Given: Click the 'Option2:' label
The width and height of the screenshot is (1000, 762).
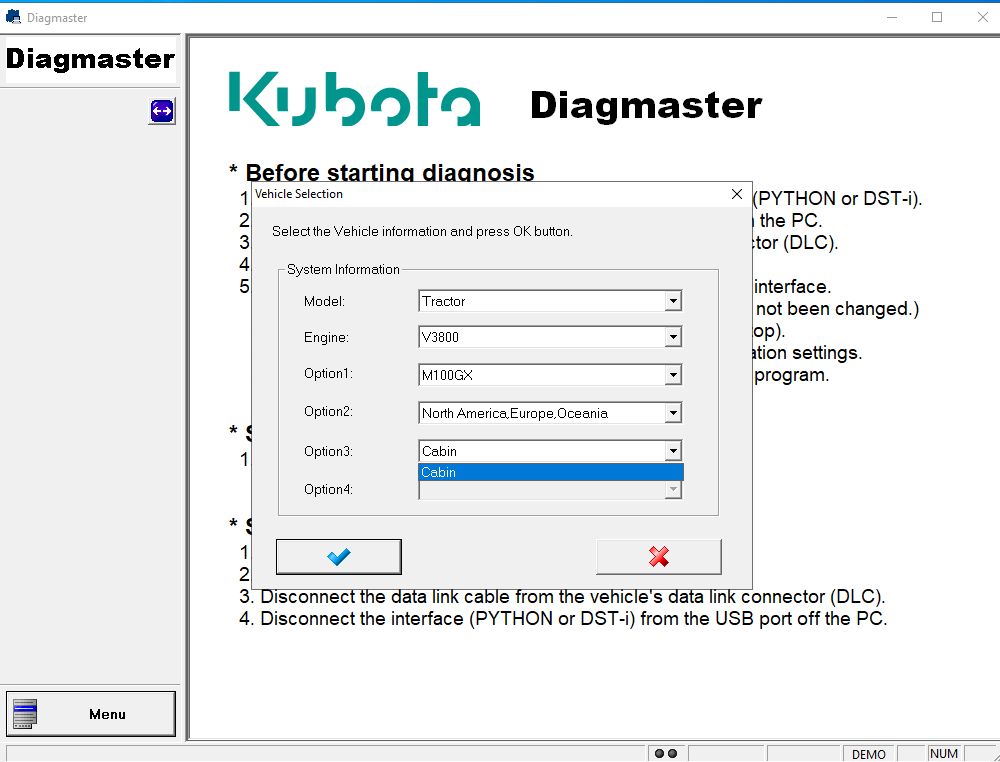Looking at the screenshot, I should point(328,411).
